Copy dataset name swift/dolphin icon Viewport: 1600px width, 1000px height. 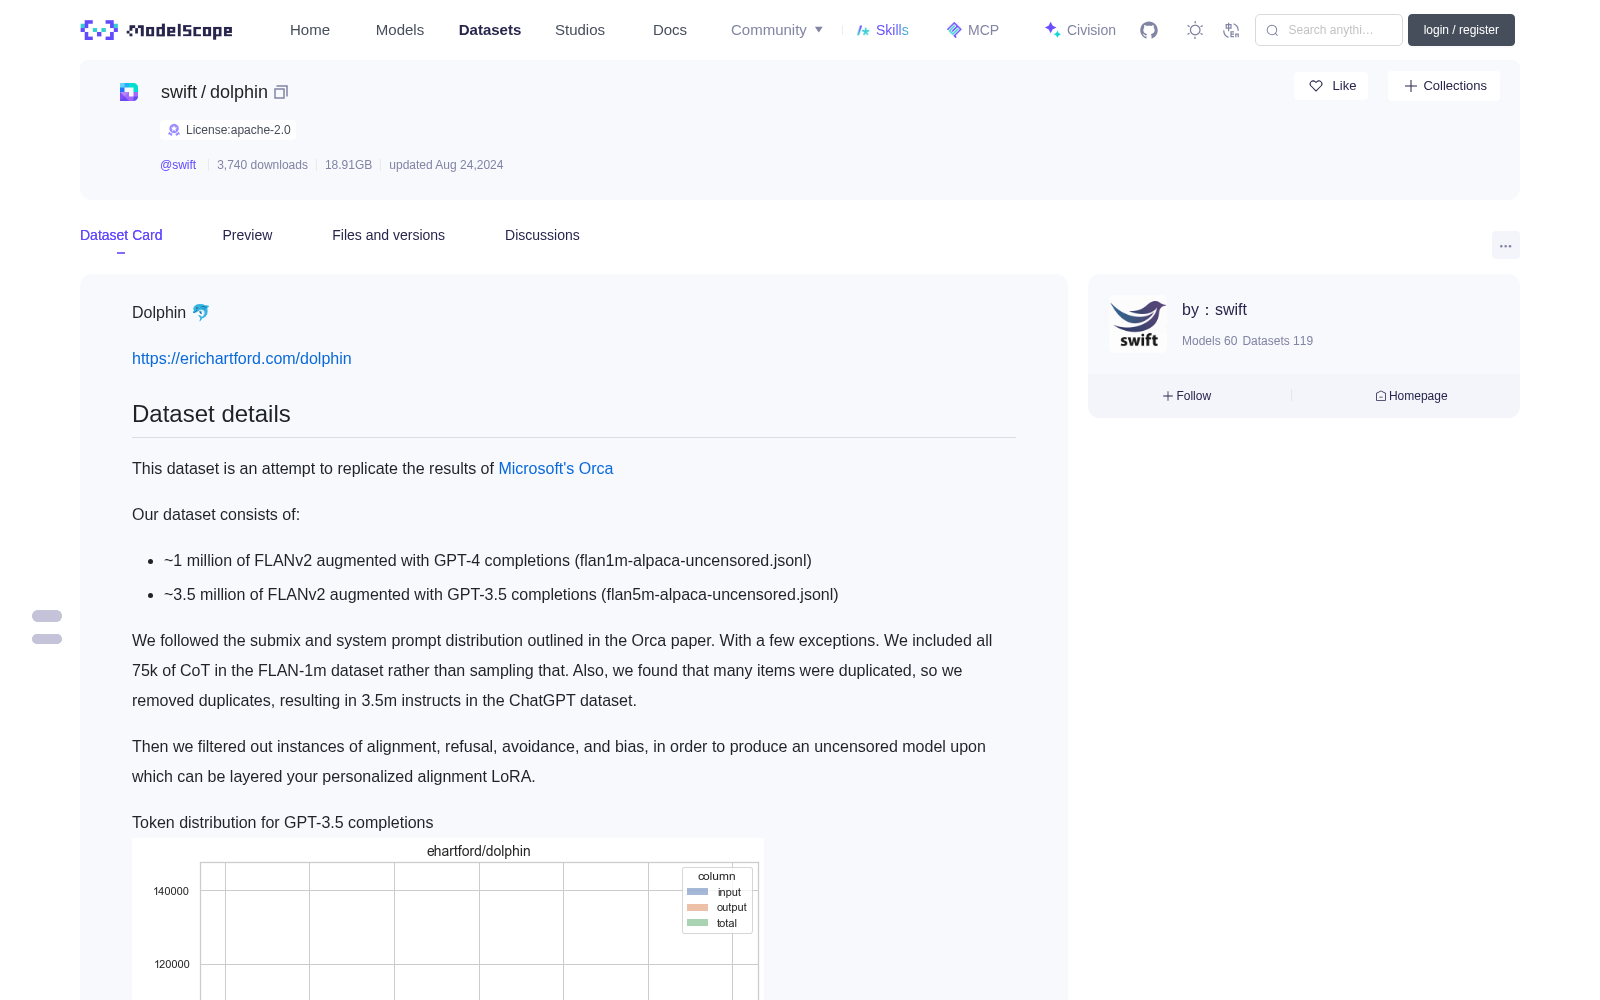[x=281, y=92]
